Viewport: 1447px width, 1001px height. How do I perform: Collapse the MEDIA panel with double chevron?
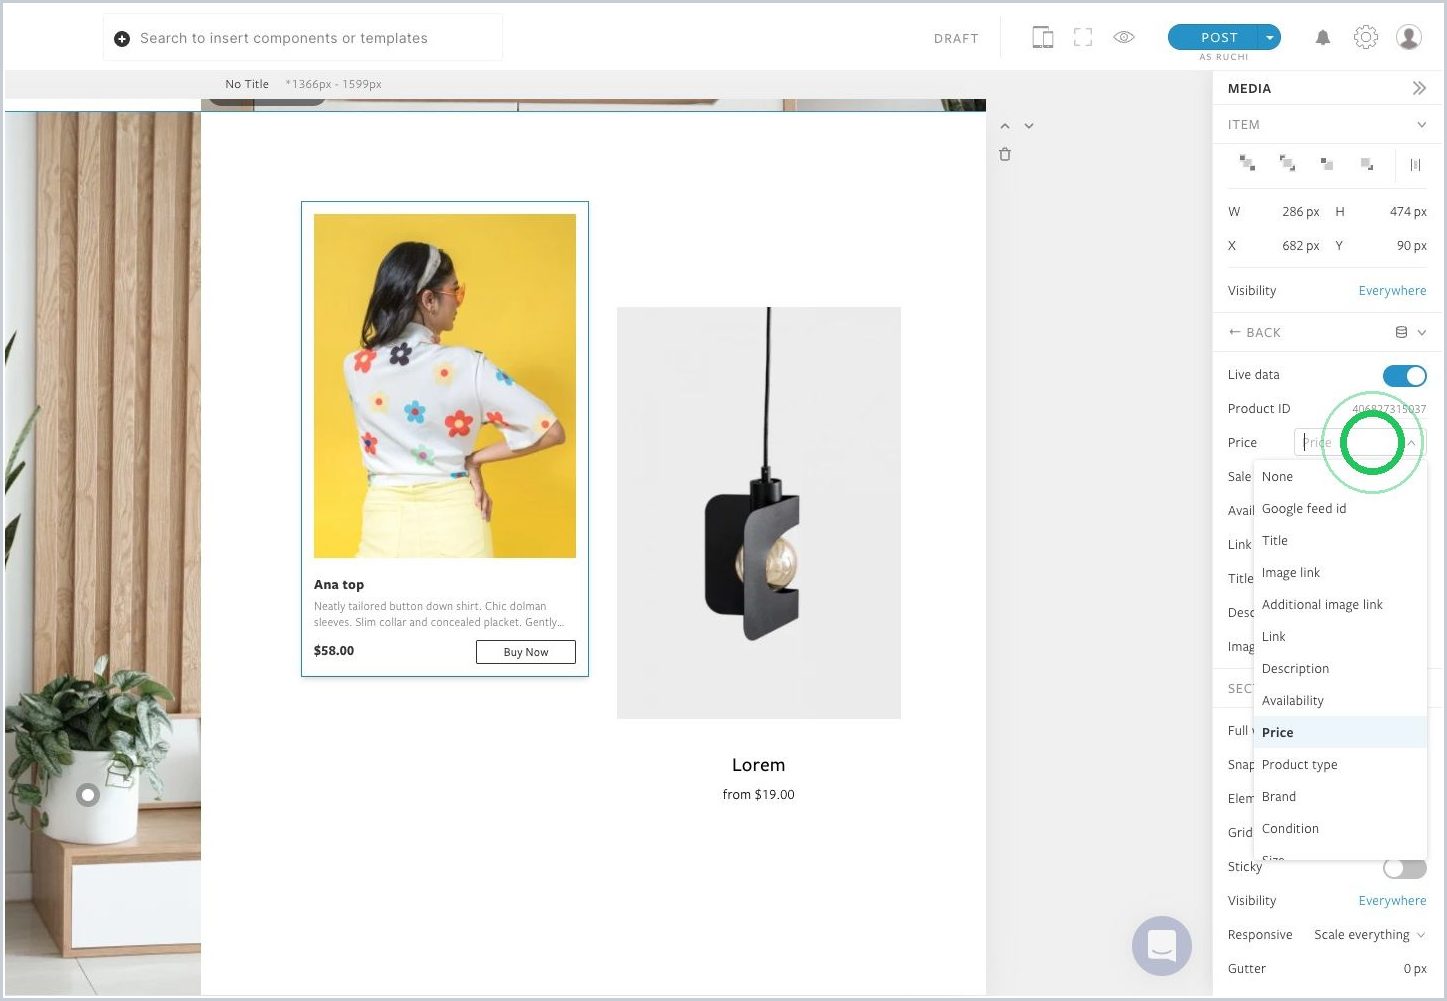pyautogui.click(x=1419, y=88)
